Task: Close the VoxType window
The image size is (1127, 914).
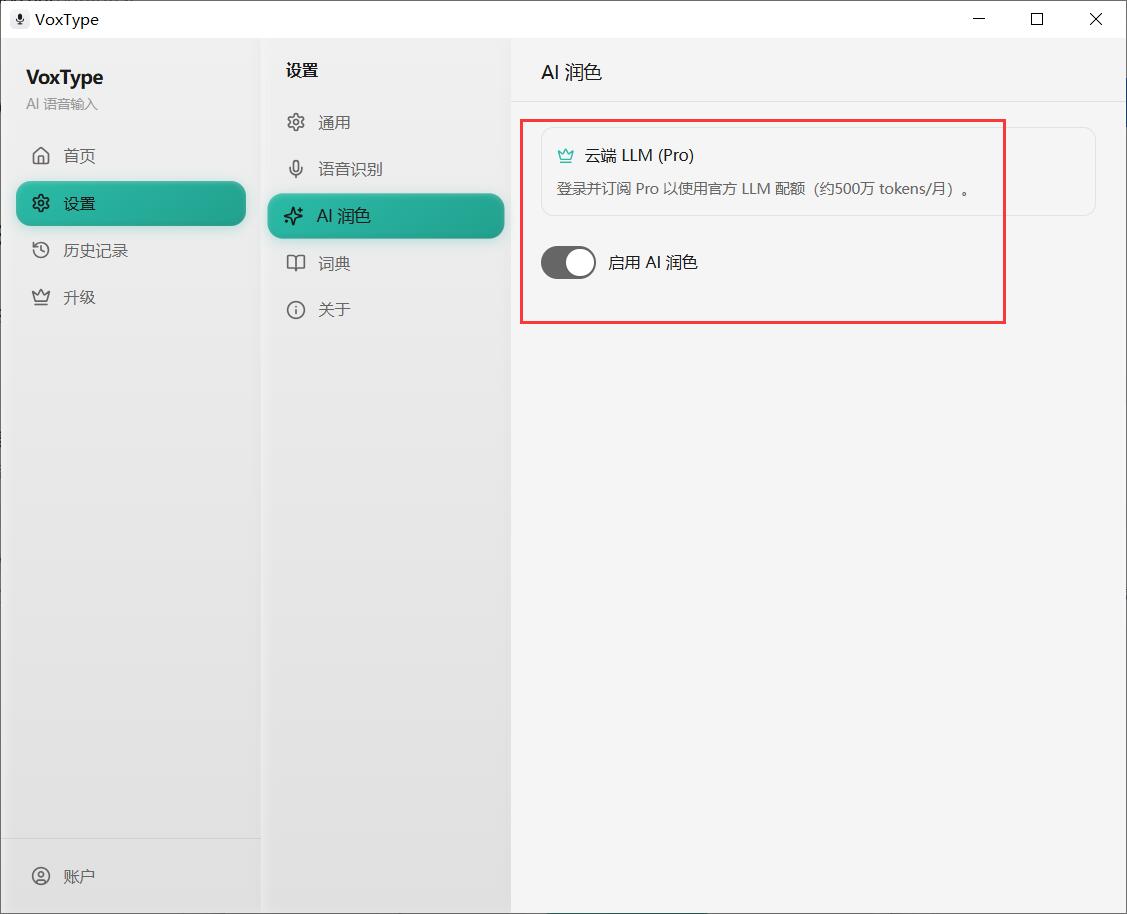Action: click(1095, 19)
